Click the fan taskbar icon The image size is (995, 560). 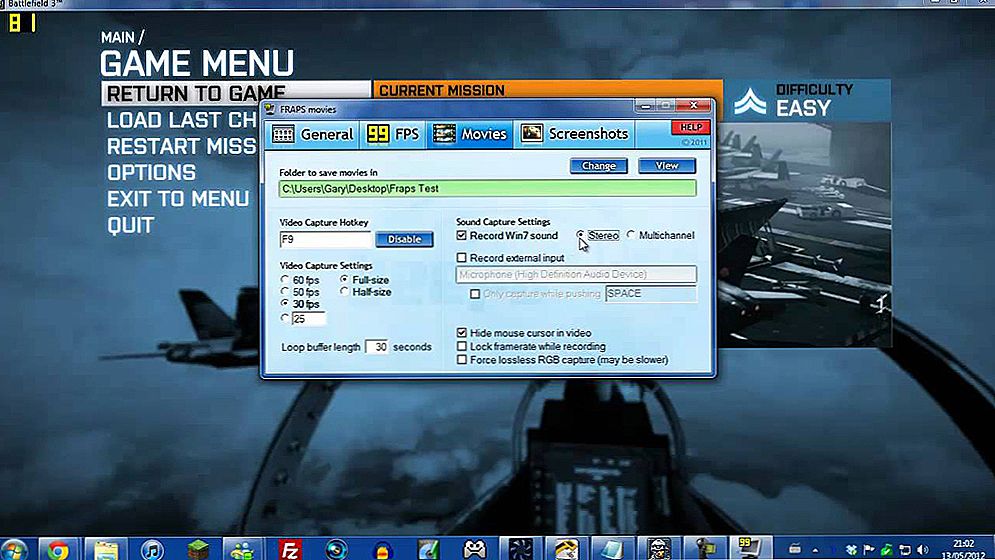pos(520,550)
